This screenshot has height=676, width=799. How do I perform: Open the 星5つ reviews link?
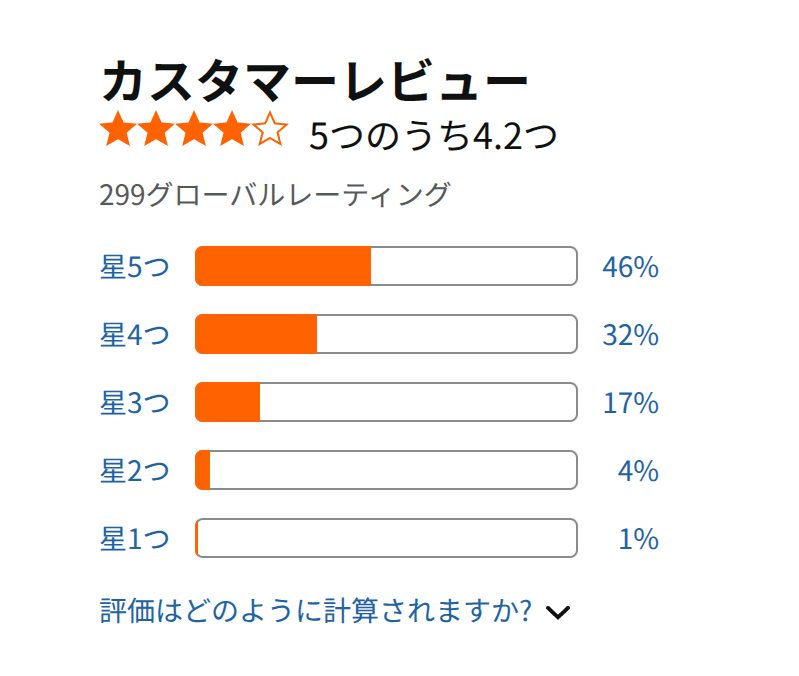(135, 266)
